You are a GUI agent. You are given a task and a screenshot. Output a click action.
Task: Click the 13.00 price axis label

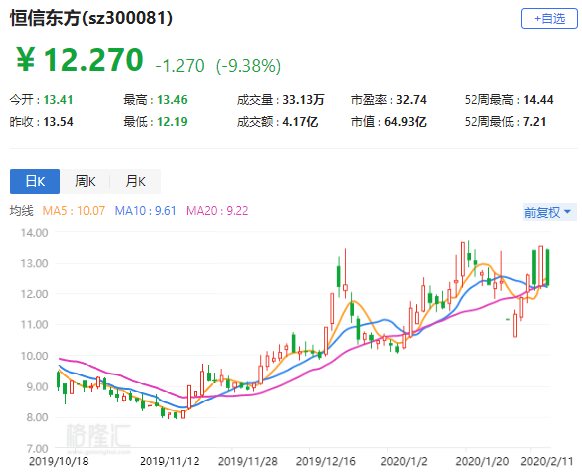[x=34, y=263]
